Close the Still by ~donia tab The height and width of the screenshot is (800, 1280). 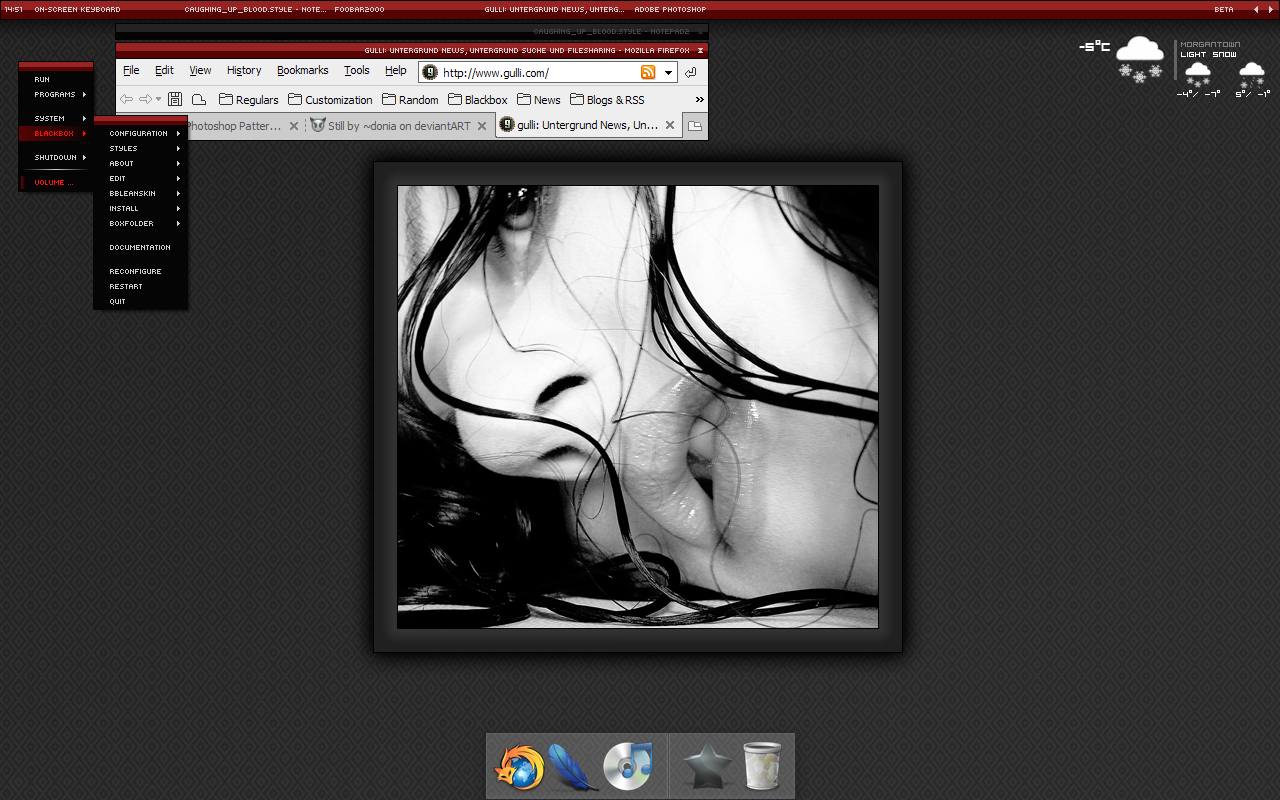point(484,126)
